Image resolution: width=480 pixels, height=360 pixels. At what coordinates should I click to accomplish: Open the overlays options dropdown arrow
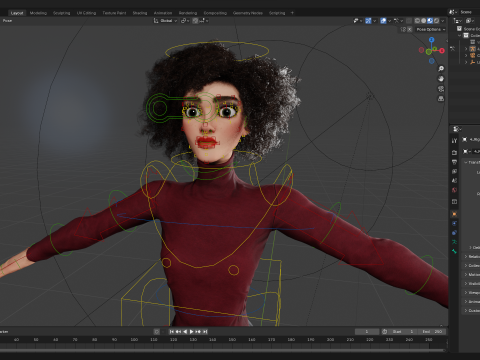click(389, 21)
